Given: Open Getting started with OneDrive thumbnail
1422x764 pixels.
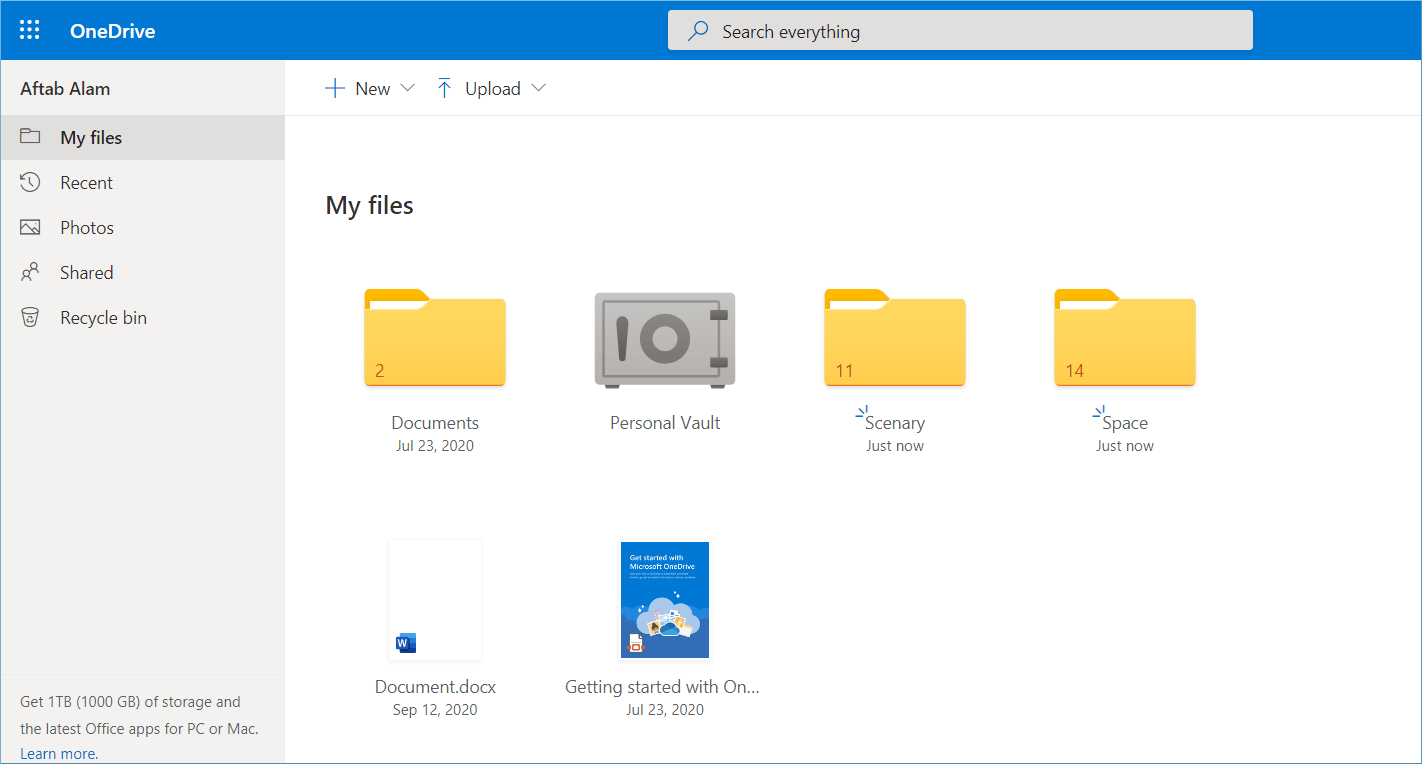Looking at the screenshot, I should 665,600.
